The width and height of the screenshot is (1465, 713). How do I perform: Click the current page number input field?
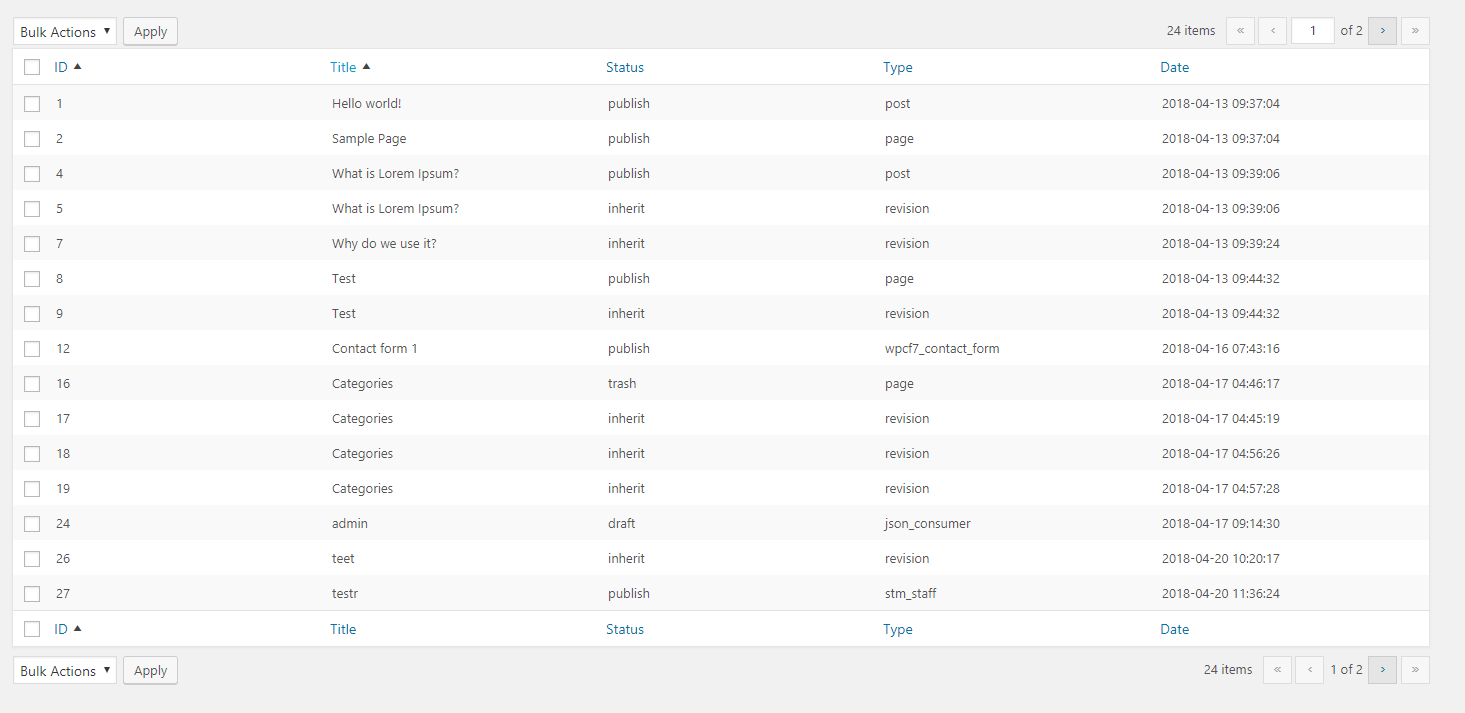[1312, 31]
